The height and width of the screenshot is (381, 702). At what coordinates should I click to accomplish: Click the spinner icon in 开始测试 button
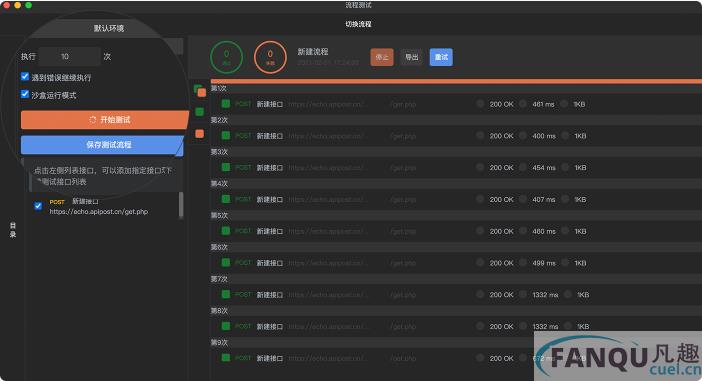[x=93, y=120]
